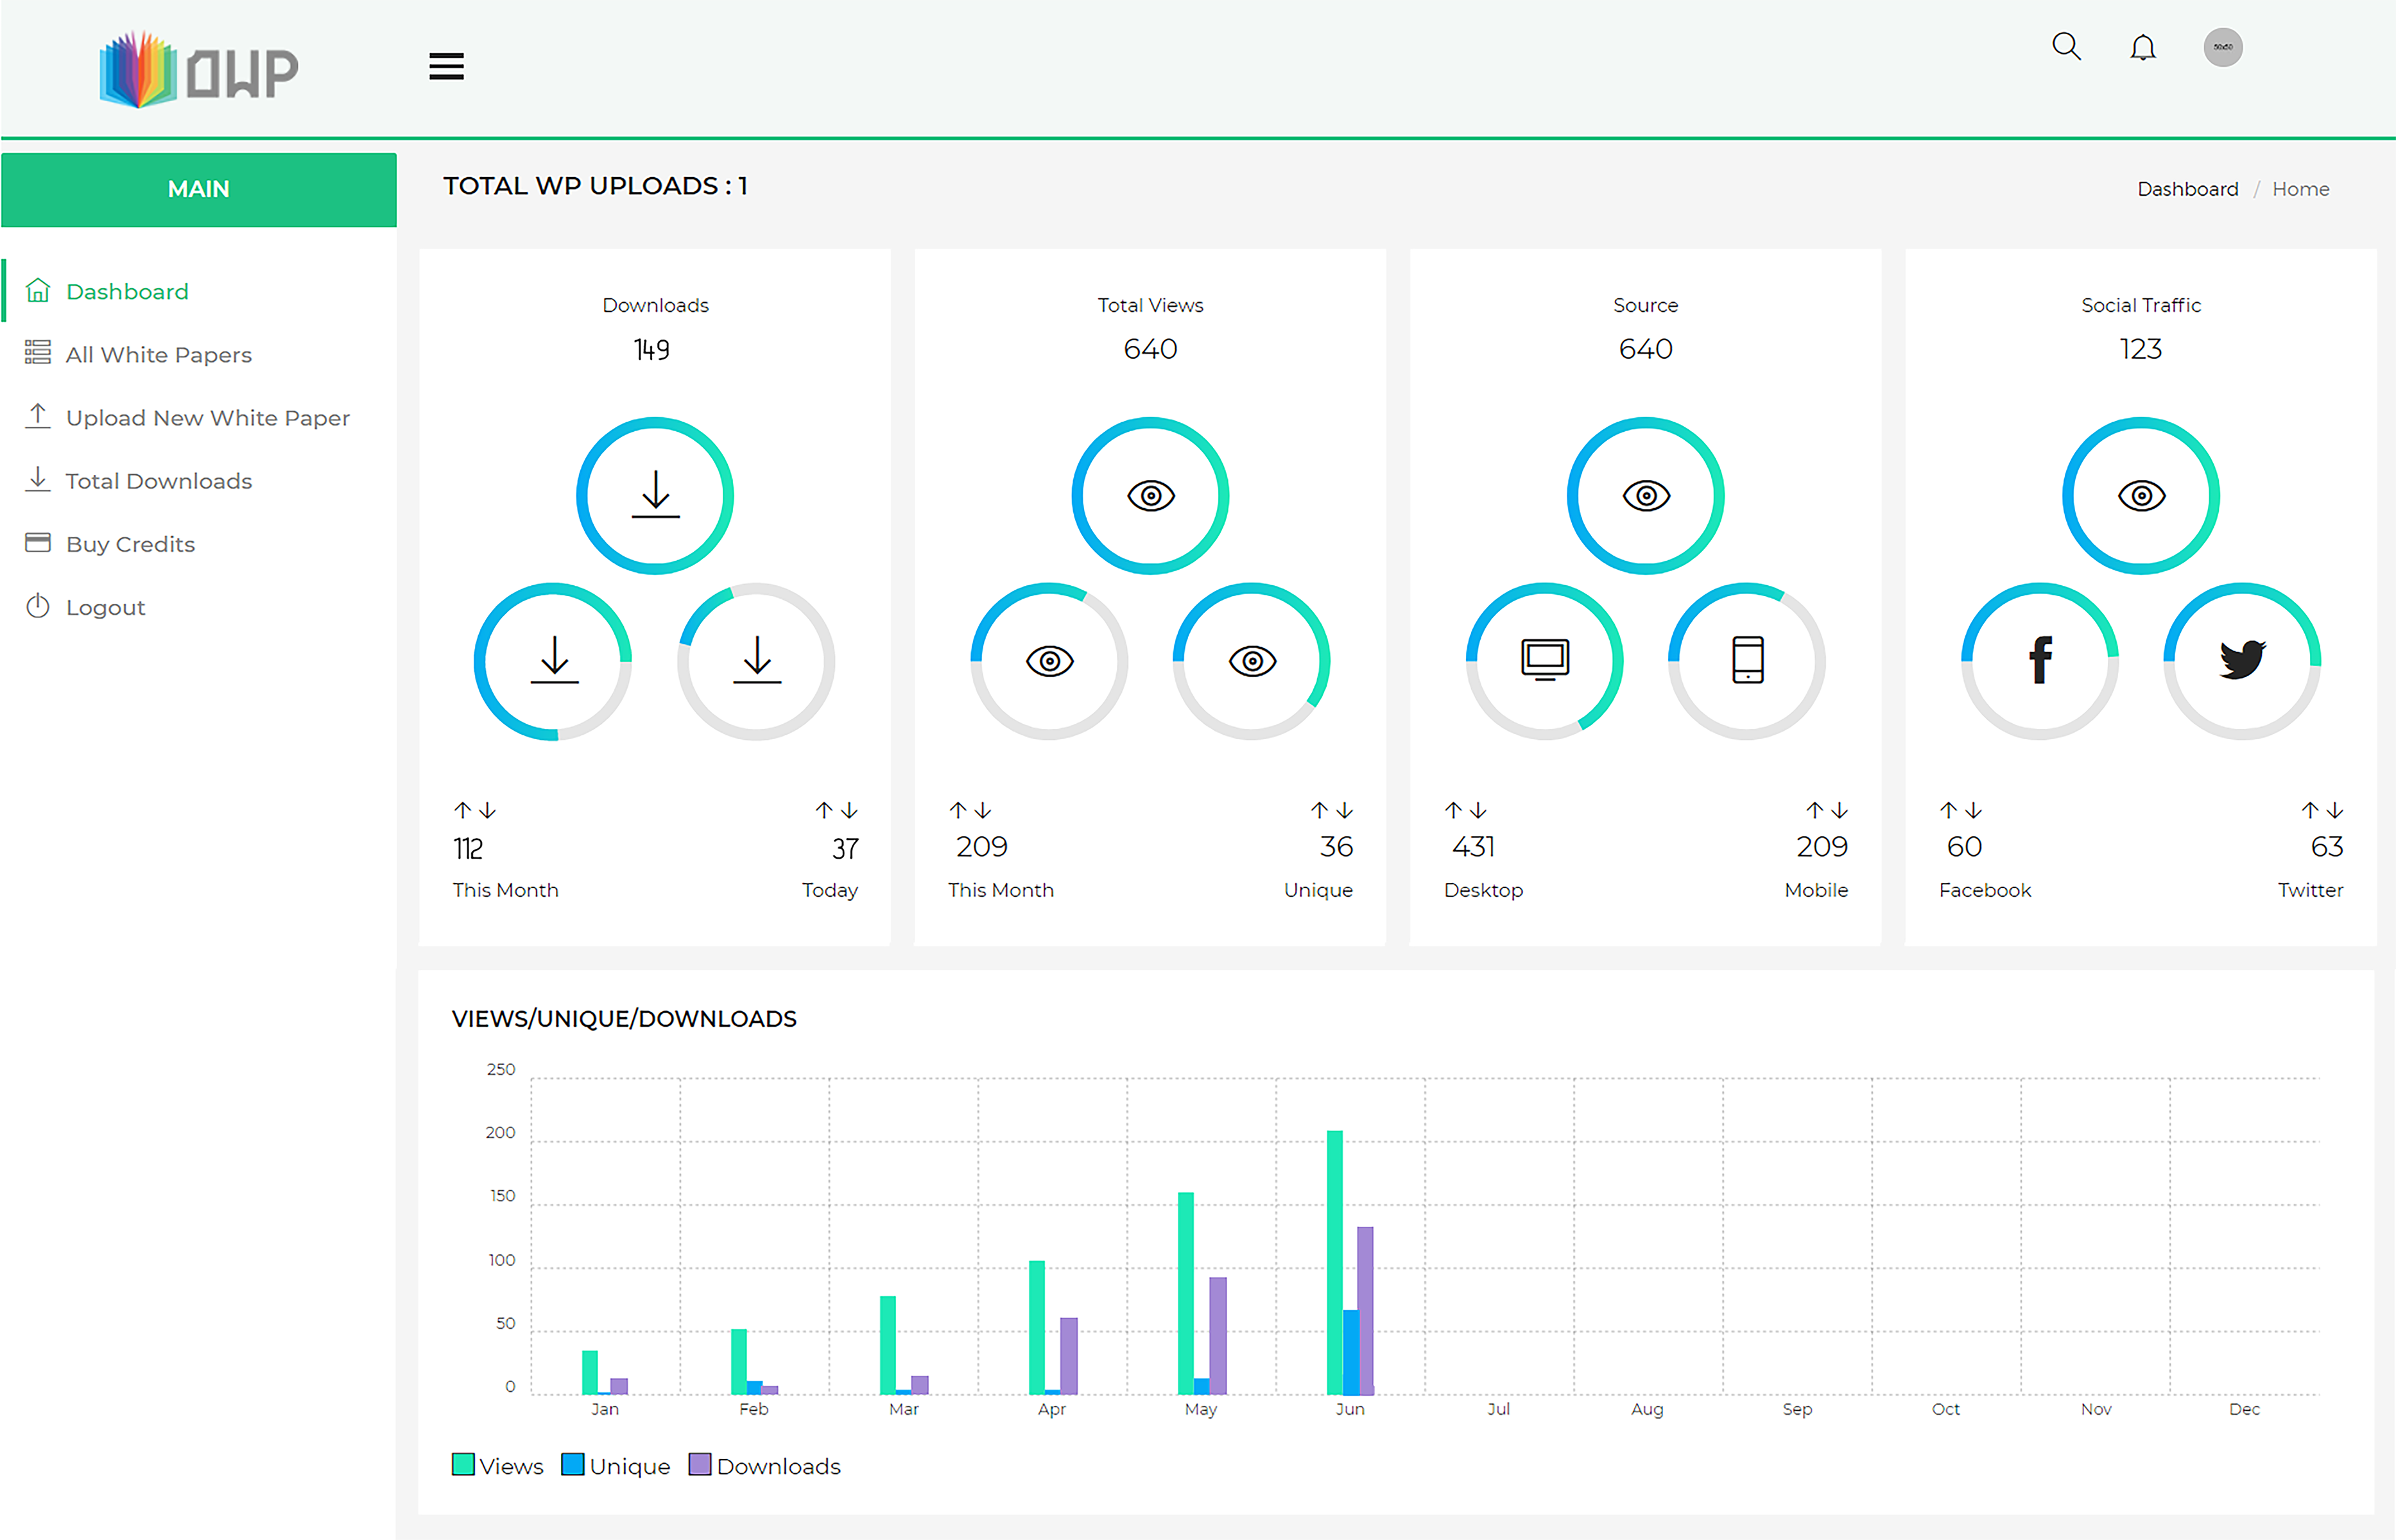Image resolution: width=2396 pixels, height=1540 pixels.
Task: Click the Desktop monitor circle icon
Action: pyautogui.click(x=1544, y=661)
